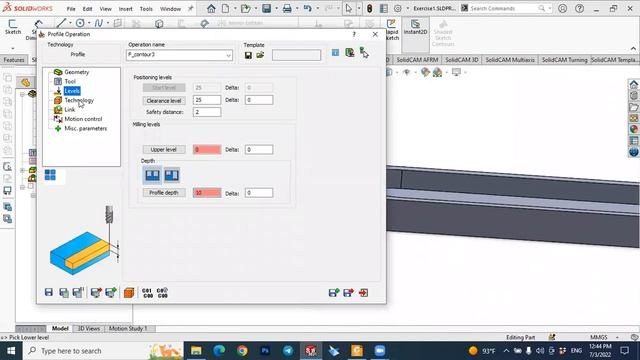
Task: Click the blue info icon in dialog
Action: coord(335,53)
